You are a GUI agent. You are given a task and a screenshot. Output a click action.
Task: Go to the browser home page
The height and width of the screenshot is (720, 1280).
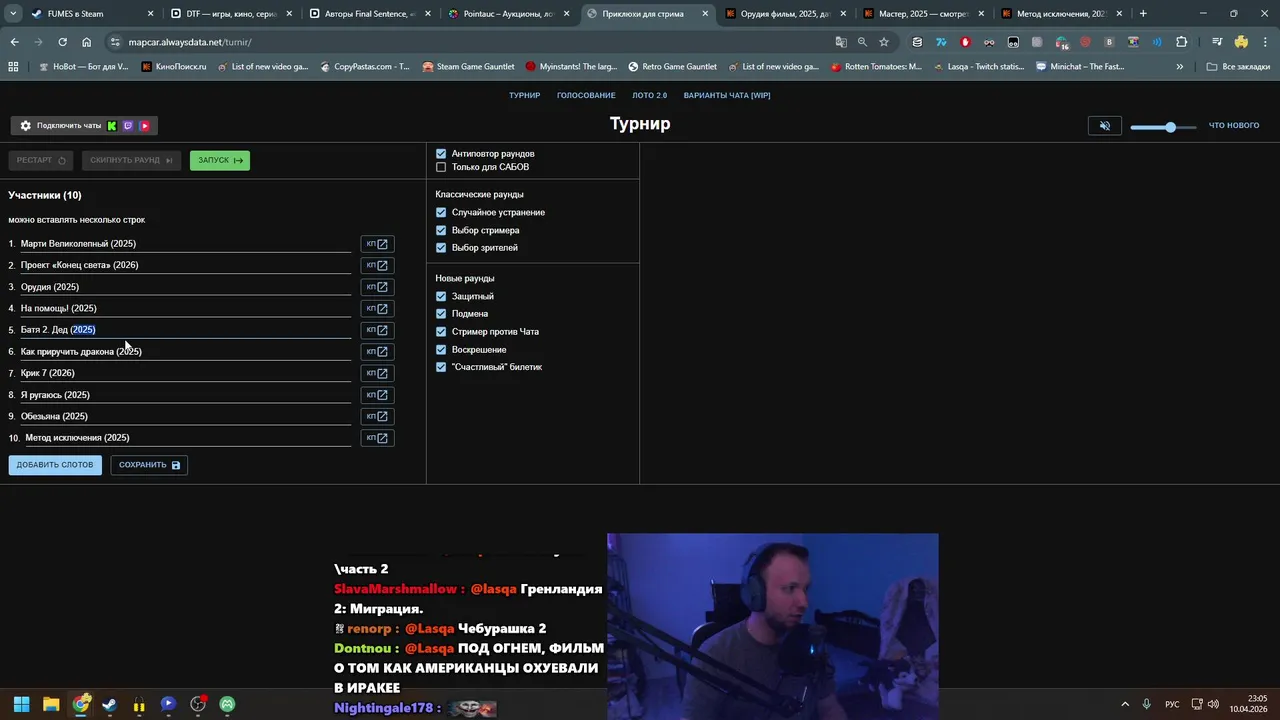[x=87, y=42]
